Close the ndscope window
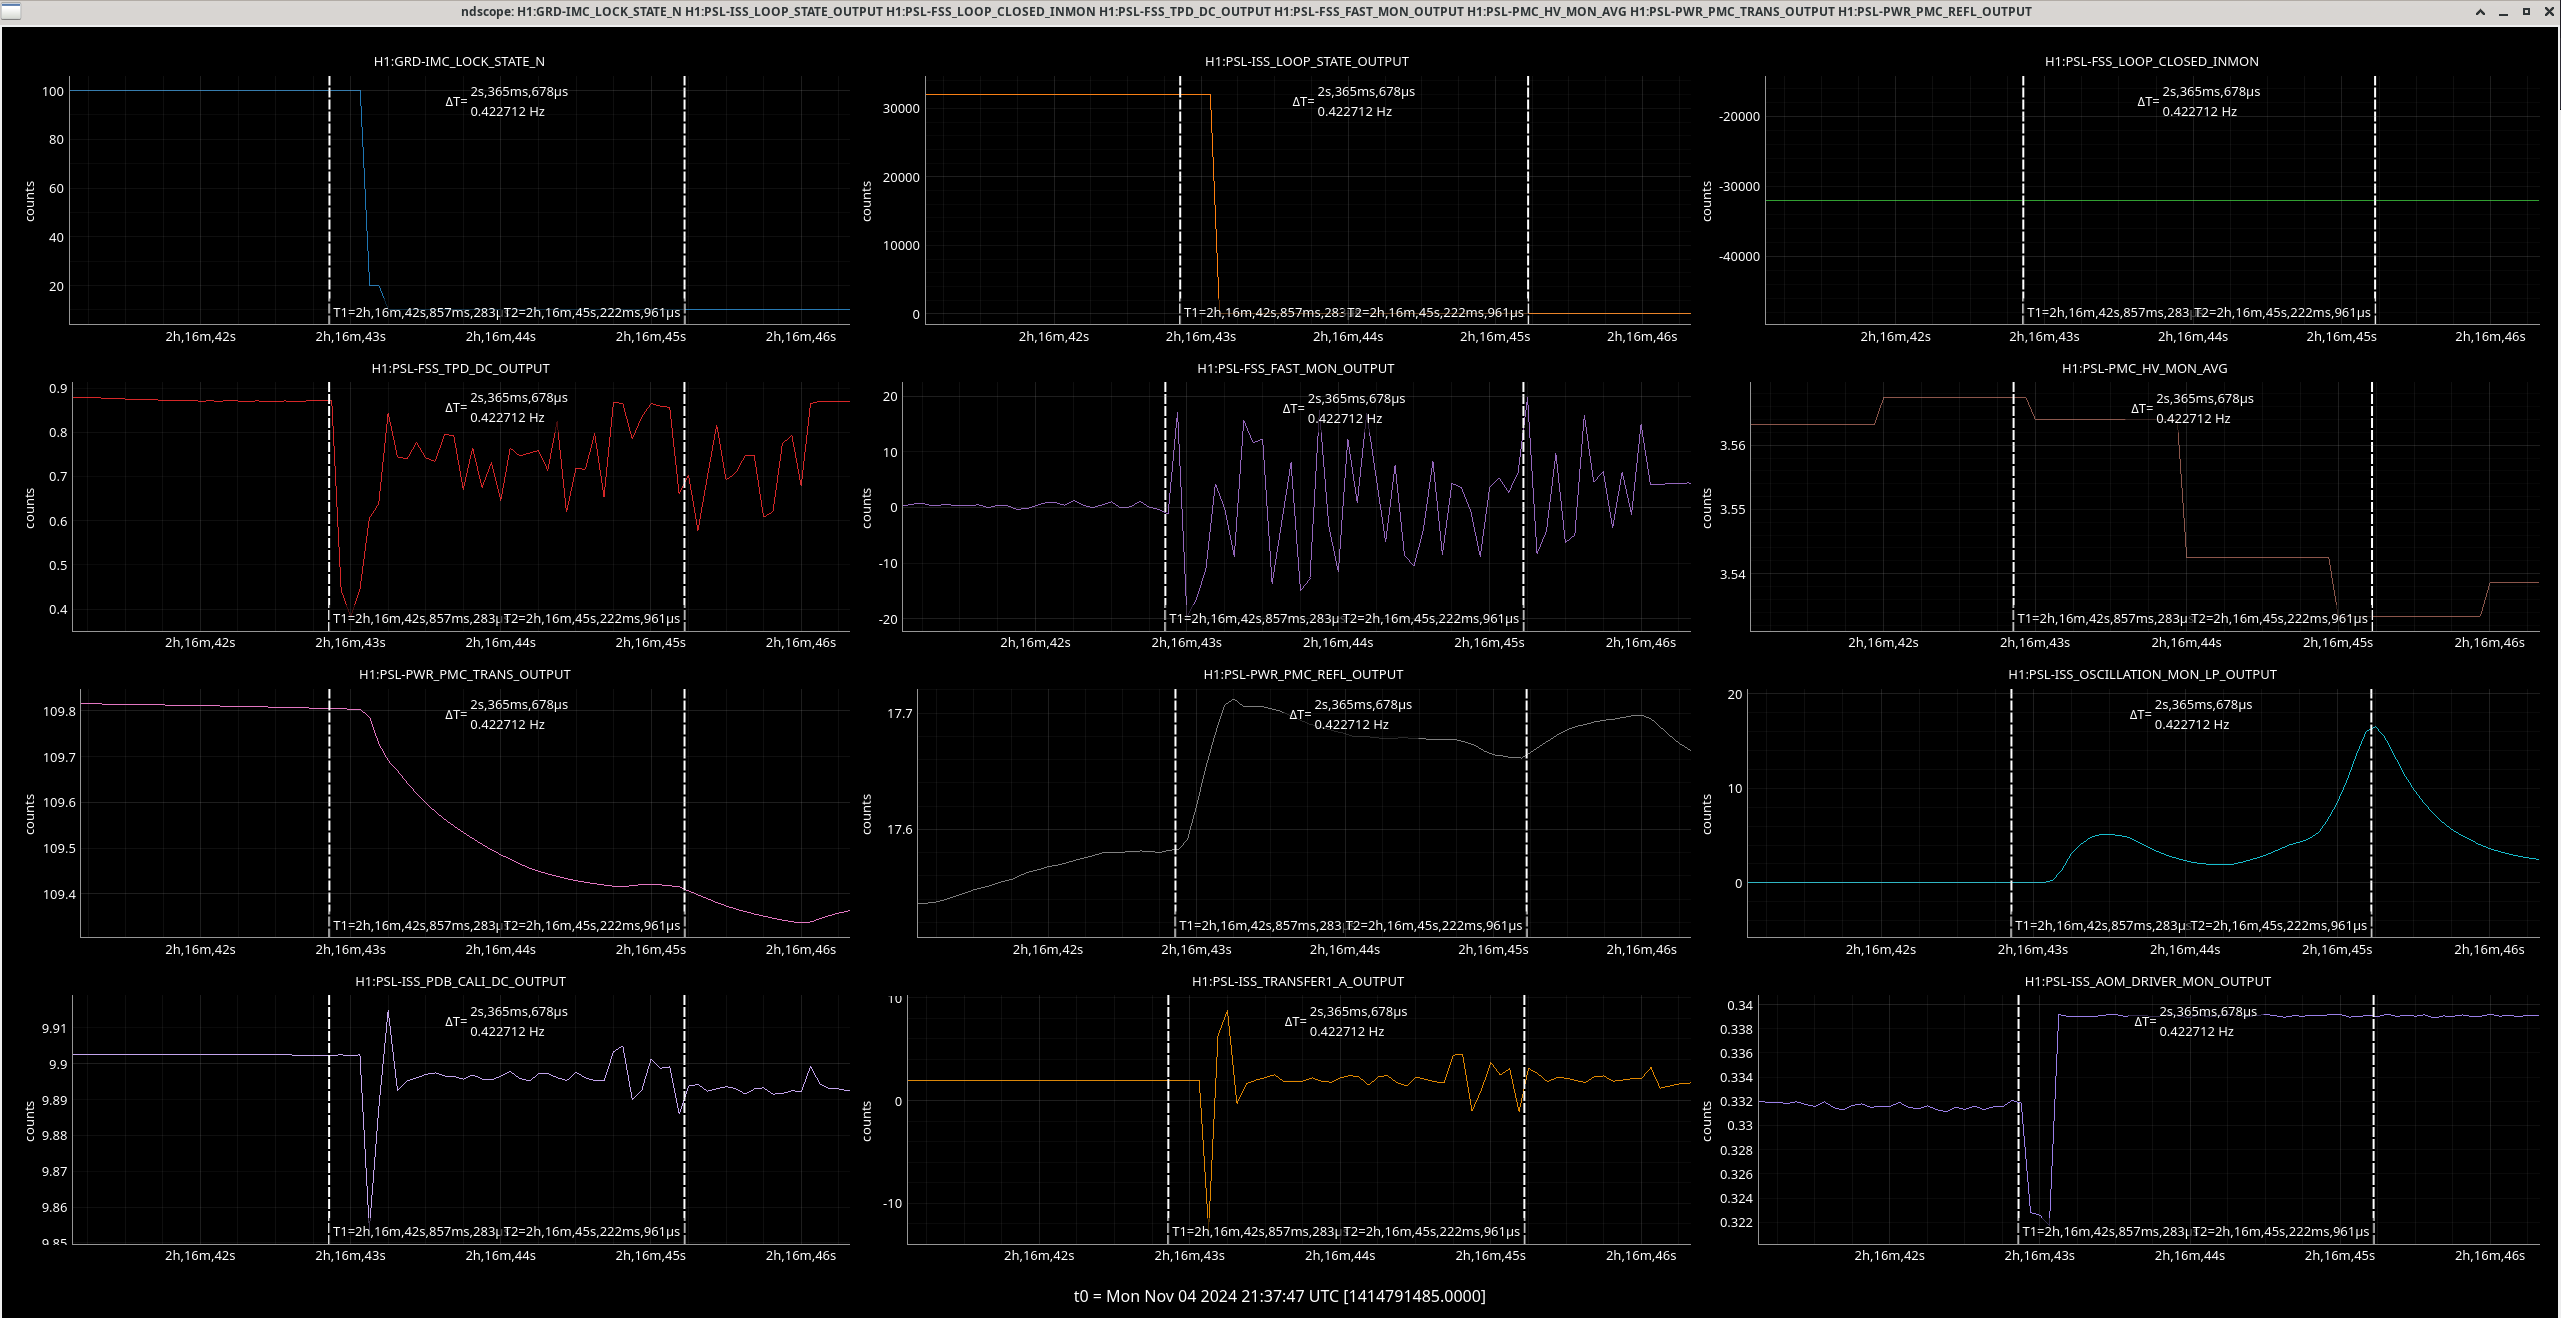 pos(2548,12)
